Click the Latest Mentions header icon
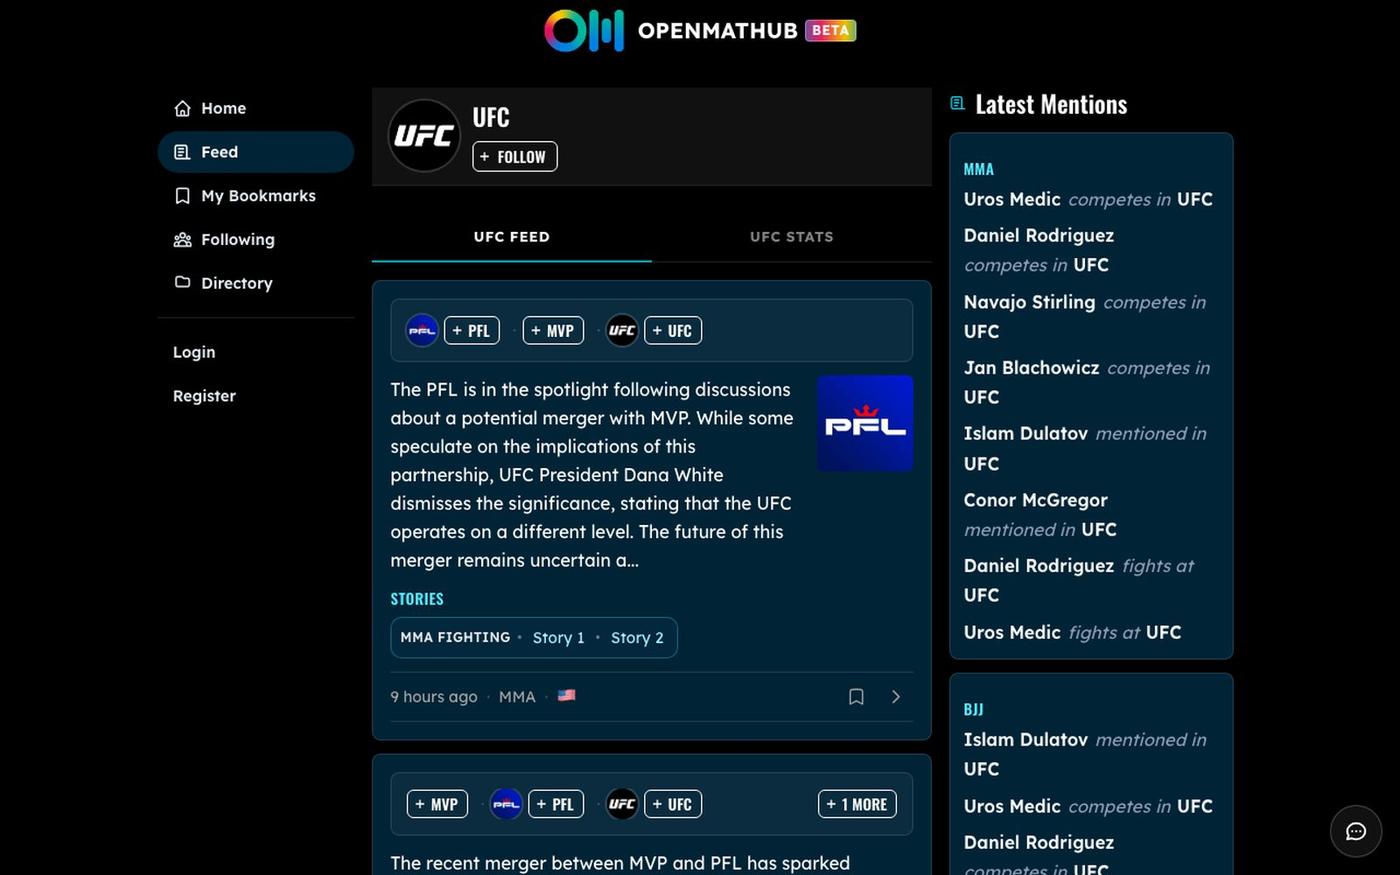 pos(957,103)
